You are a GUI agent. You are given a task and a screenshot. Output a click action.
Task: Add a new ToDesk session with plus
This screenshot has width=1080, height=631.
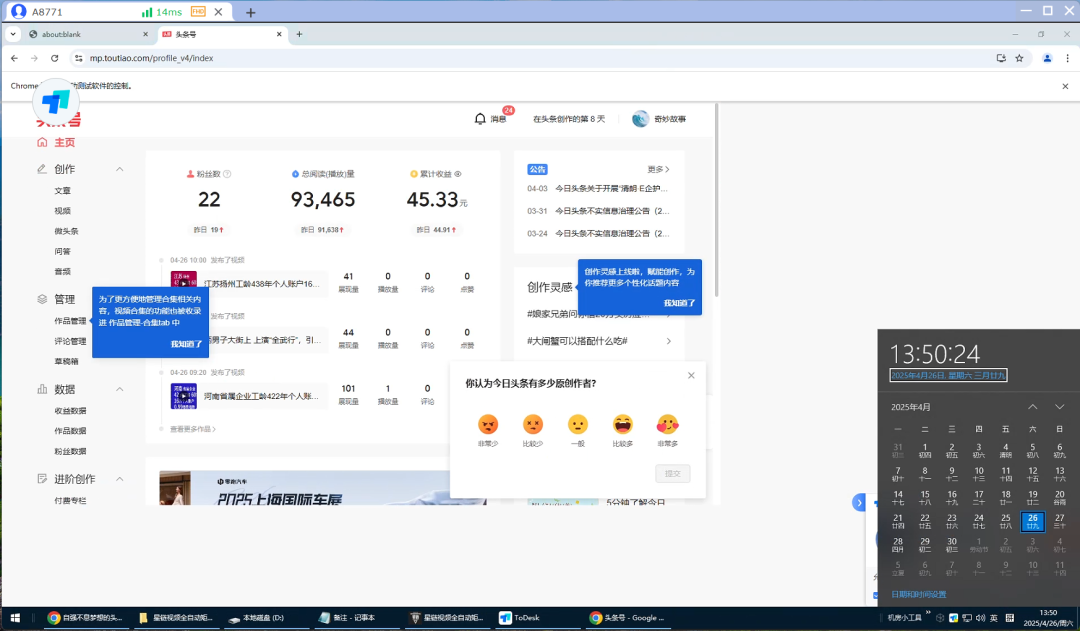(x=251, y=12)
